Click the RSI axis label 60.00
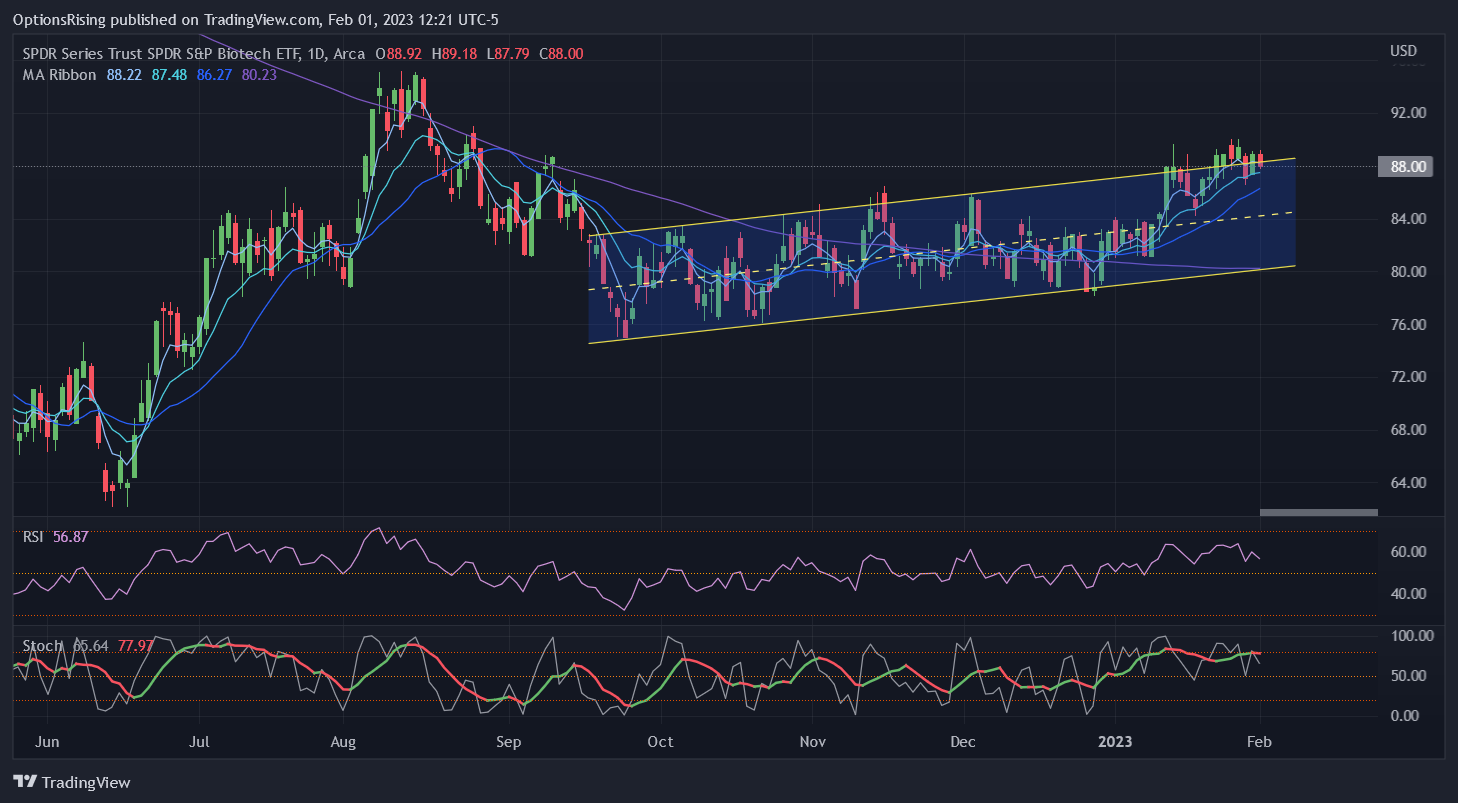This screenshot has width=1458, height=803. point(1406,552)
